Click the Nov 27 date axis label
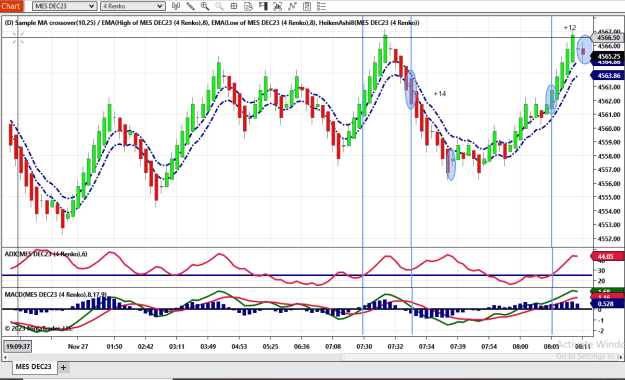Image resolution: width=625 pixels, height=380 pixels. (x=78, y=346)
